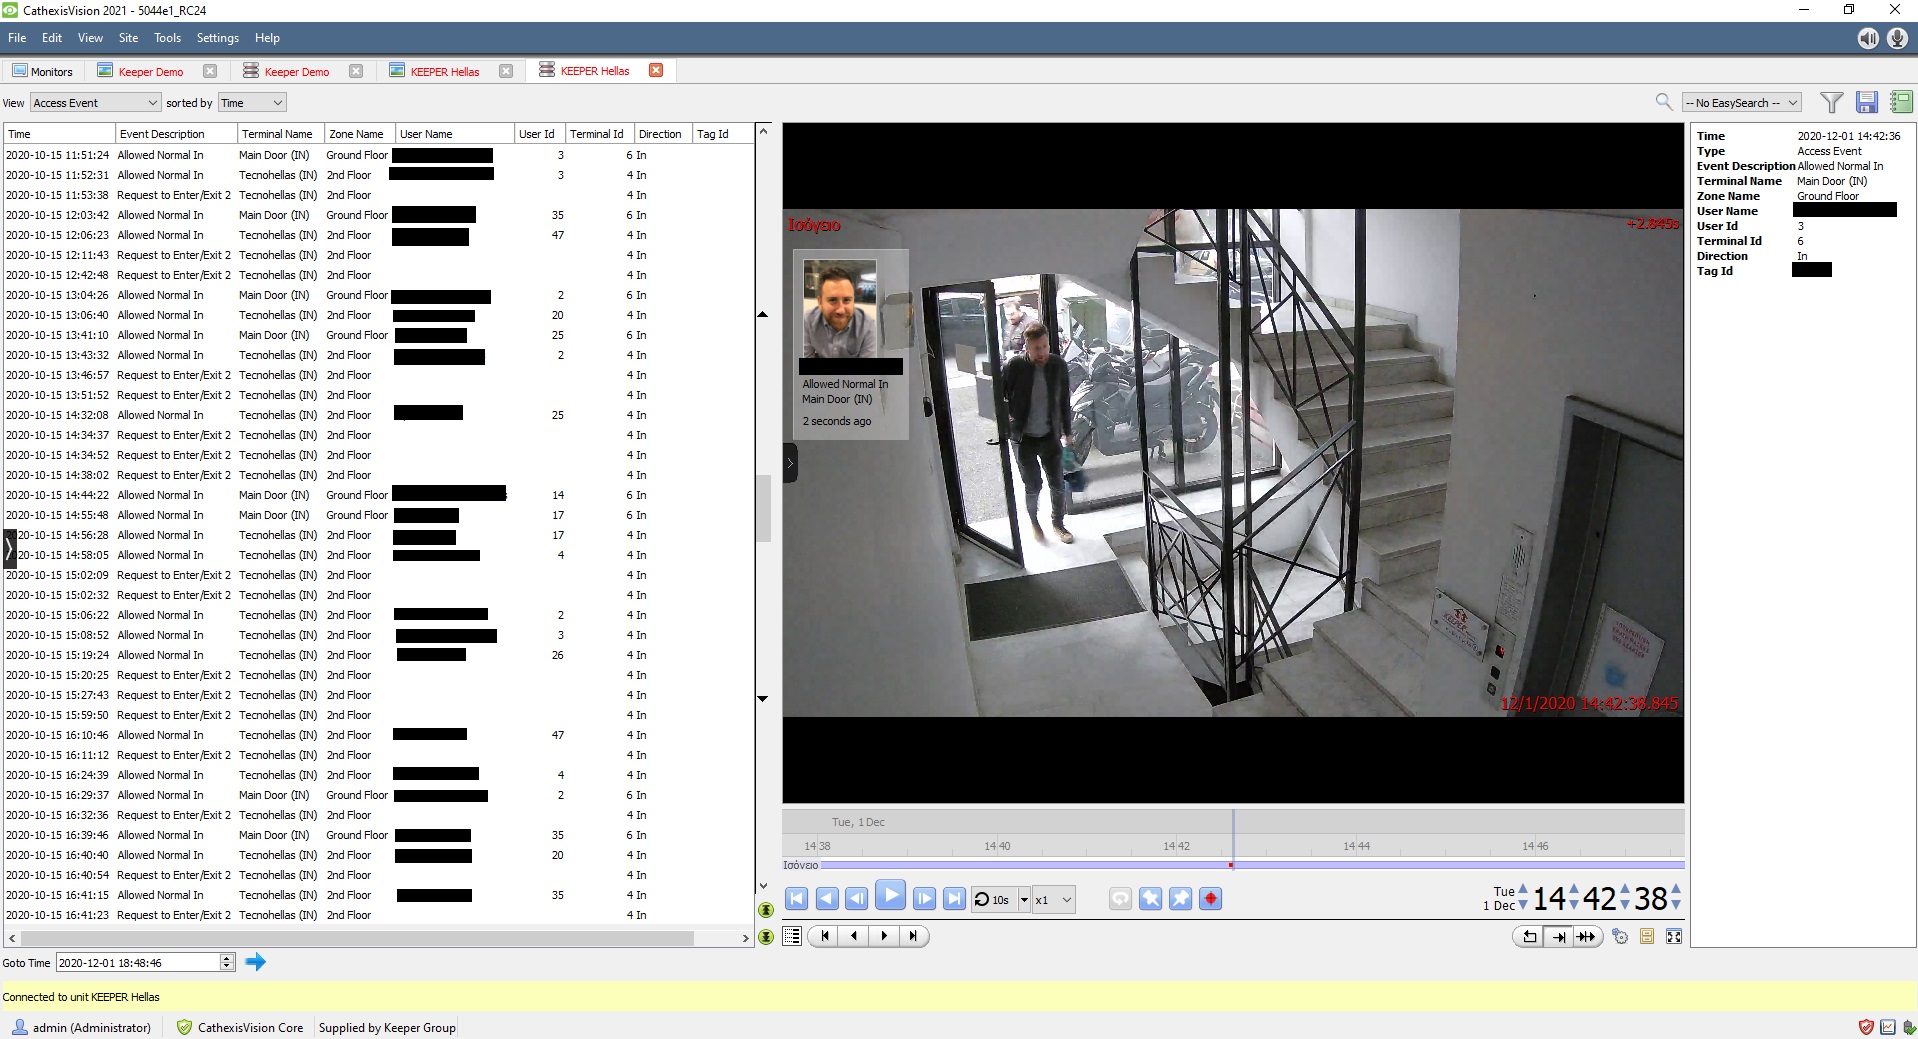This screenshot has height=1039, width=1918.
Task: Open the replay interval dropdown arrow
Action: (x=1024, y=900)
